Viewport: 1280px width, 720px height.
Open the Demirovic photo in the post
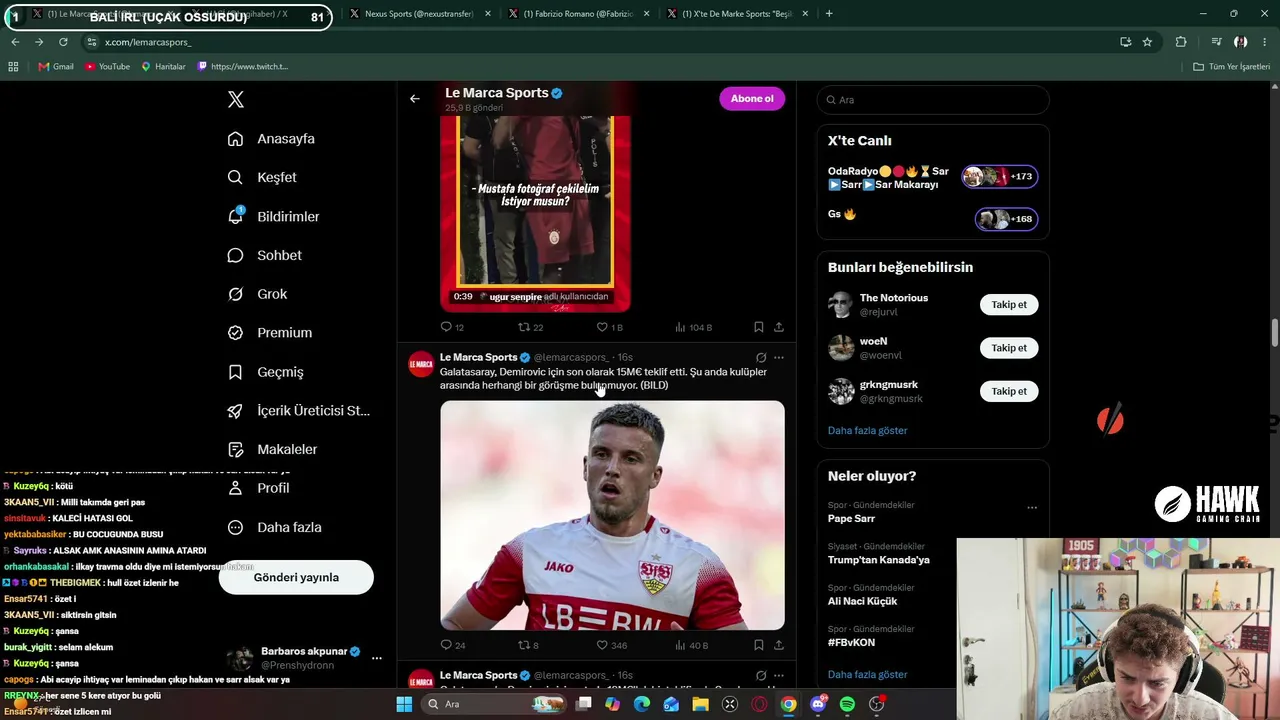pos(612,515)
